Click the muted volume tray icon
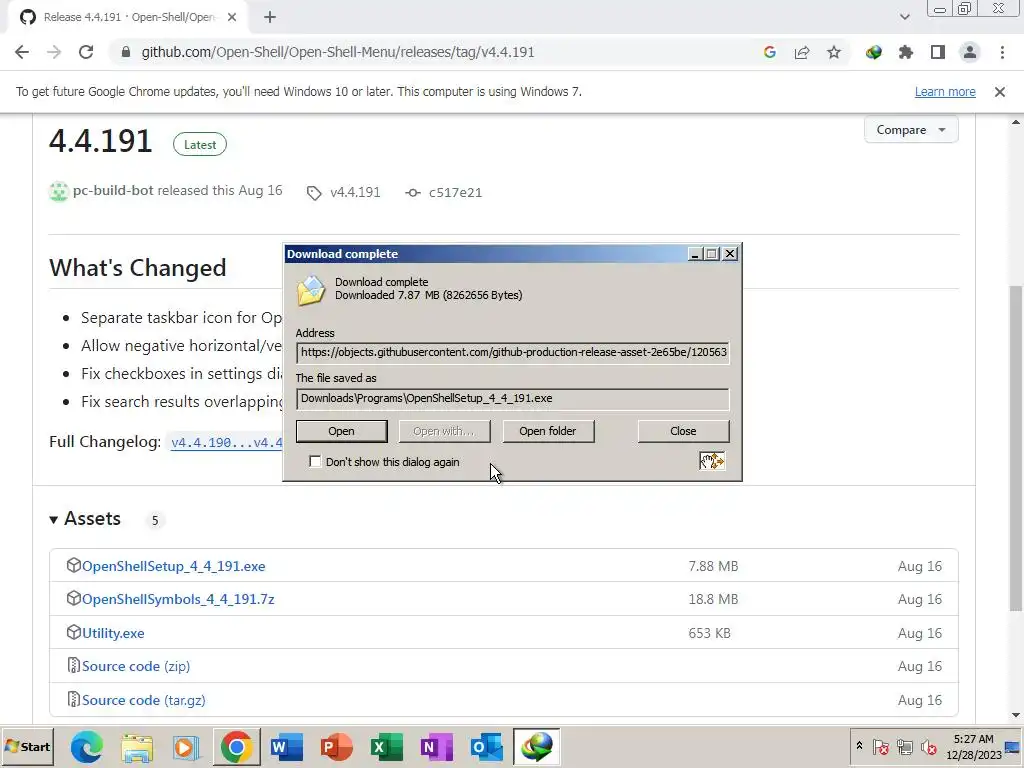 tap(928, 746)
